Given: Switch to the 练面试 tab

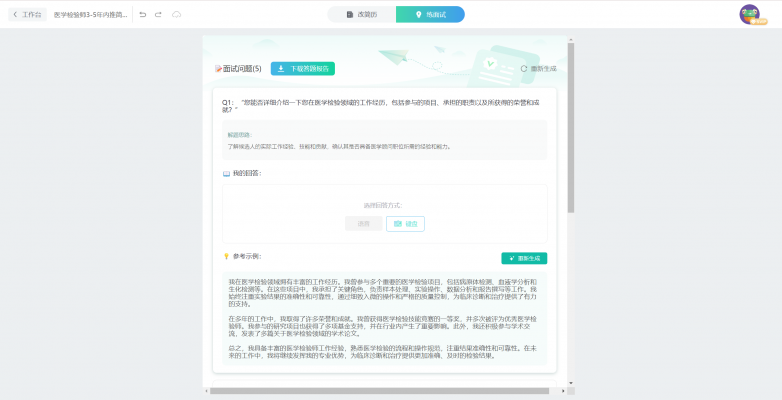Looking at the screenshot, I should (x=430, y=14).
